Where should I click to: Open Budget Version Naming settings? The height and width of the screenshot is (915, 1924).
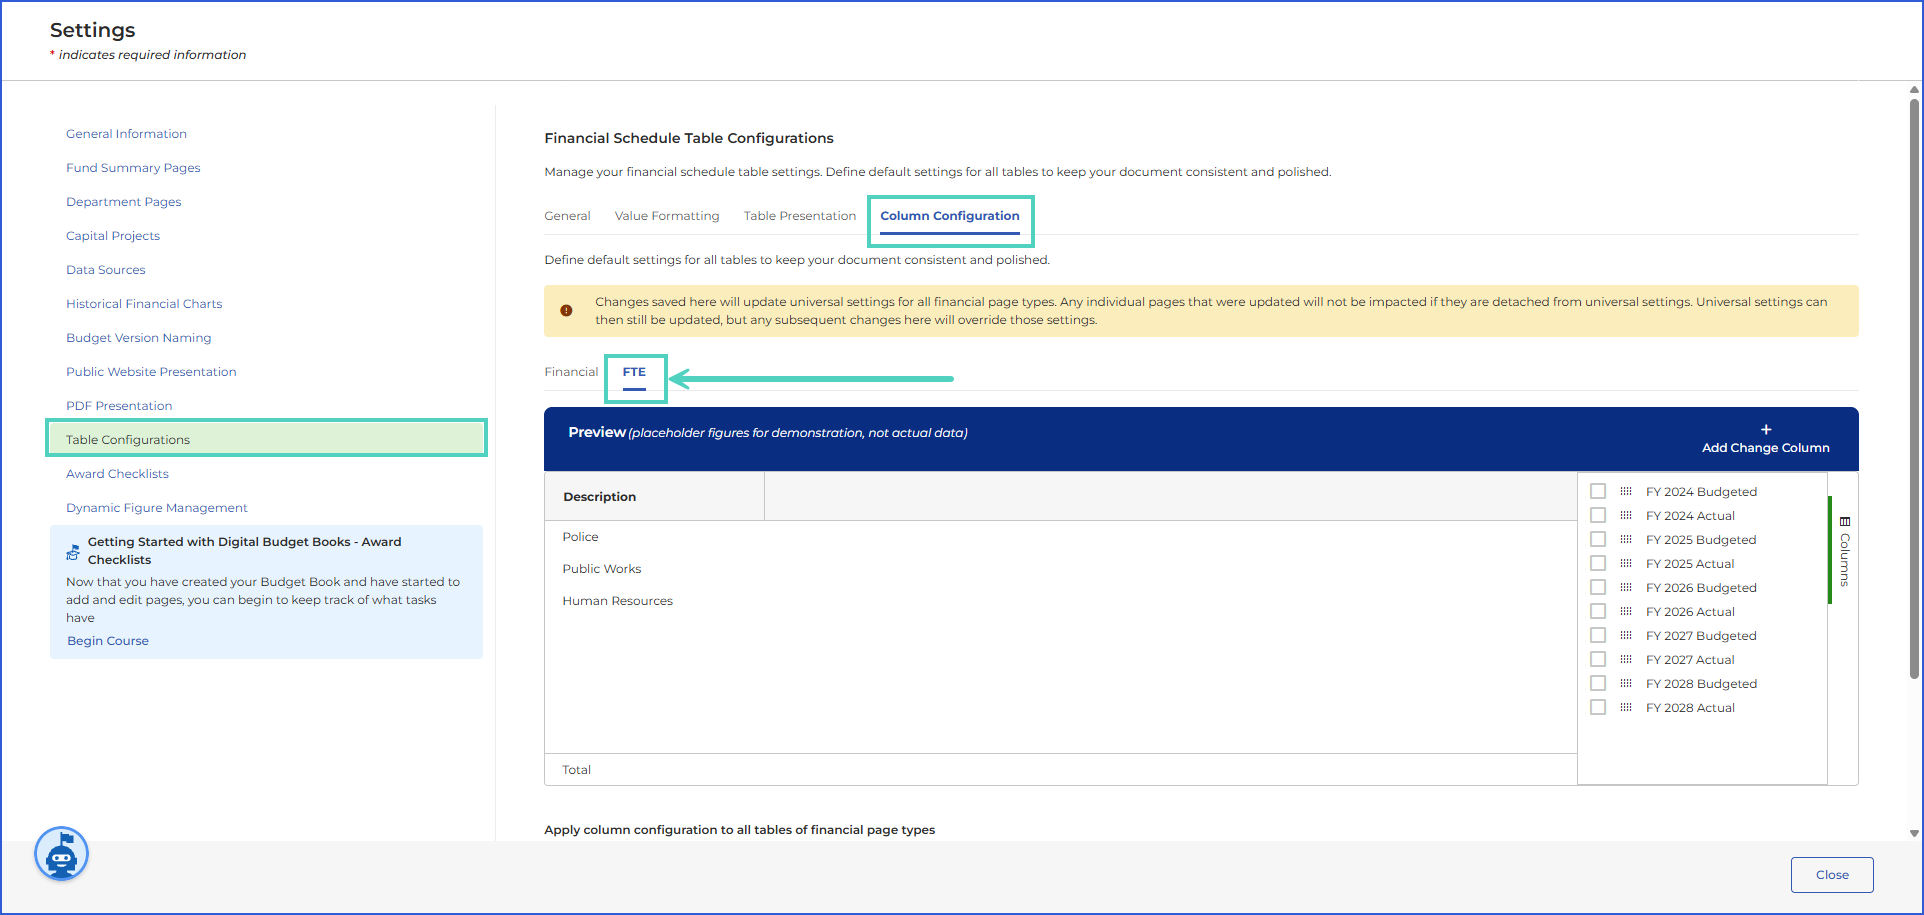tap(139, 338)
